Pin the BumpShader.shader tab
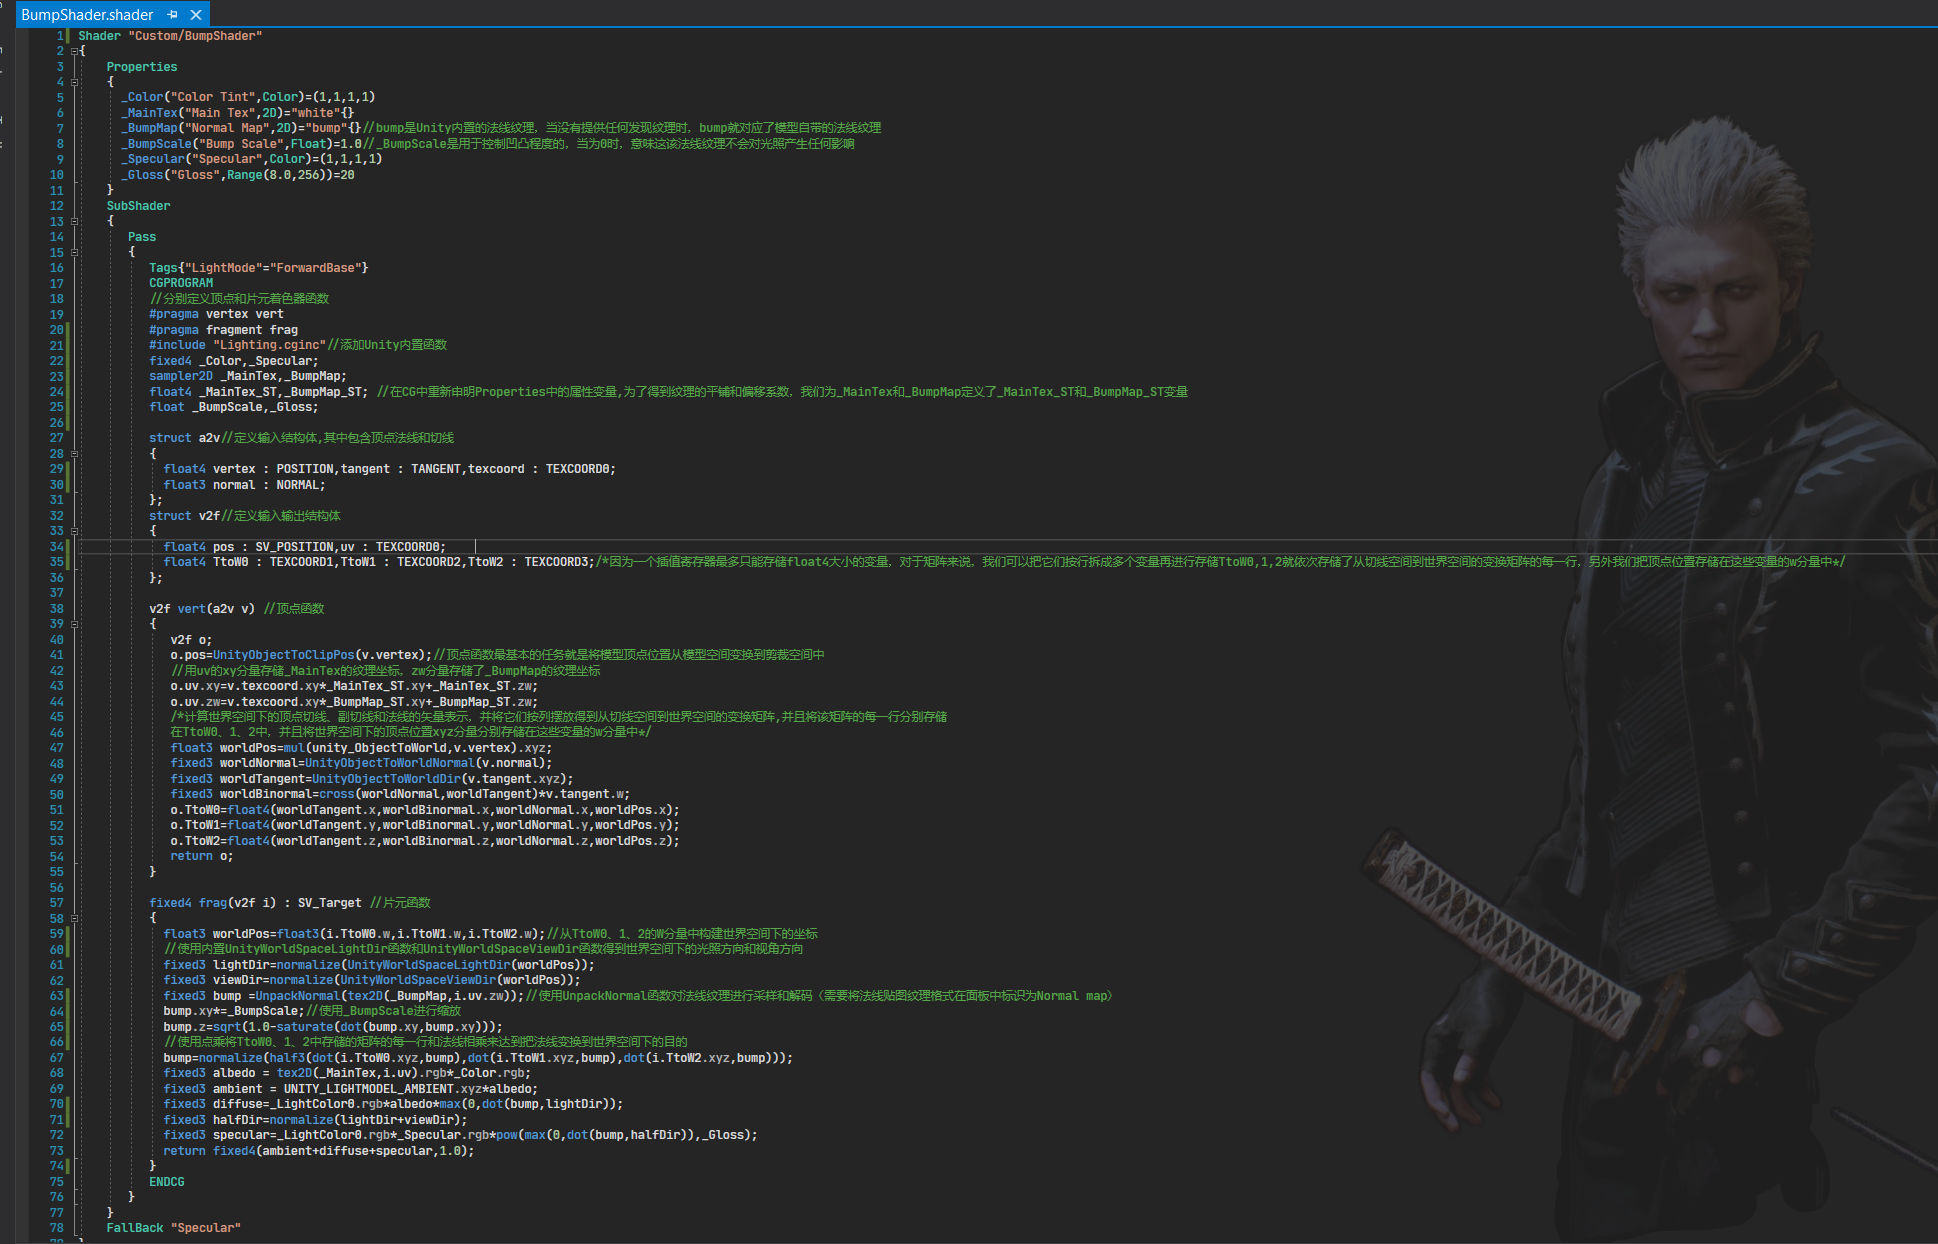This screenshot has height=1244, width=1938. tap(172, 15)
